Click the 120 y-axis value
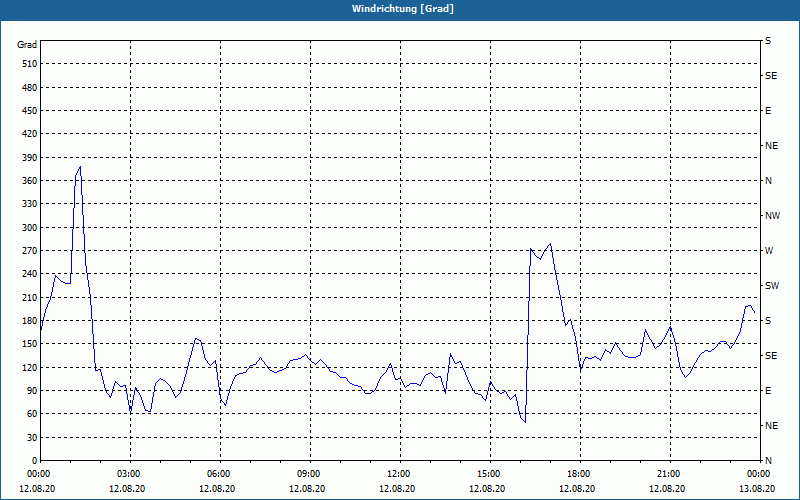 [30, 367]
